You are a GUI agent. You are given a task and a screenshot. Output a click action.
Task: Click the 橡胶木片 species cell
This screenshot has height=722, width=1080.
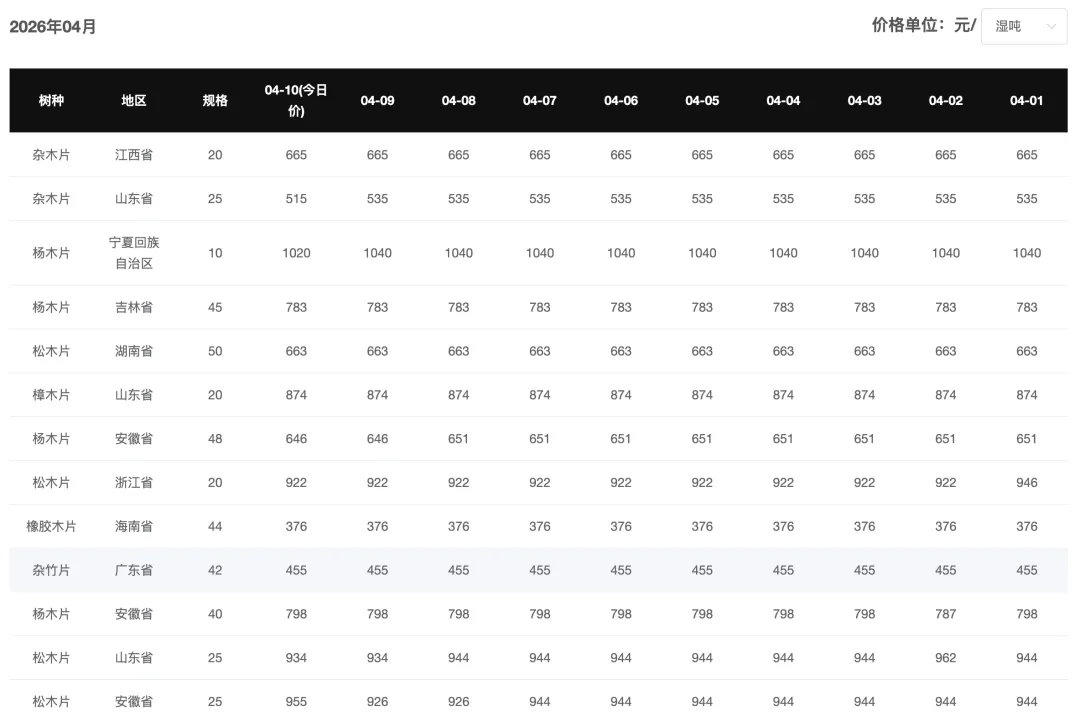tap(51, 526)
